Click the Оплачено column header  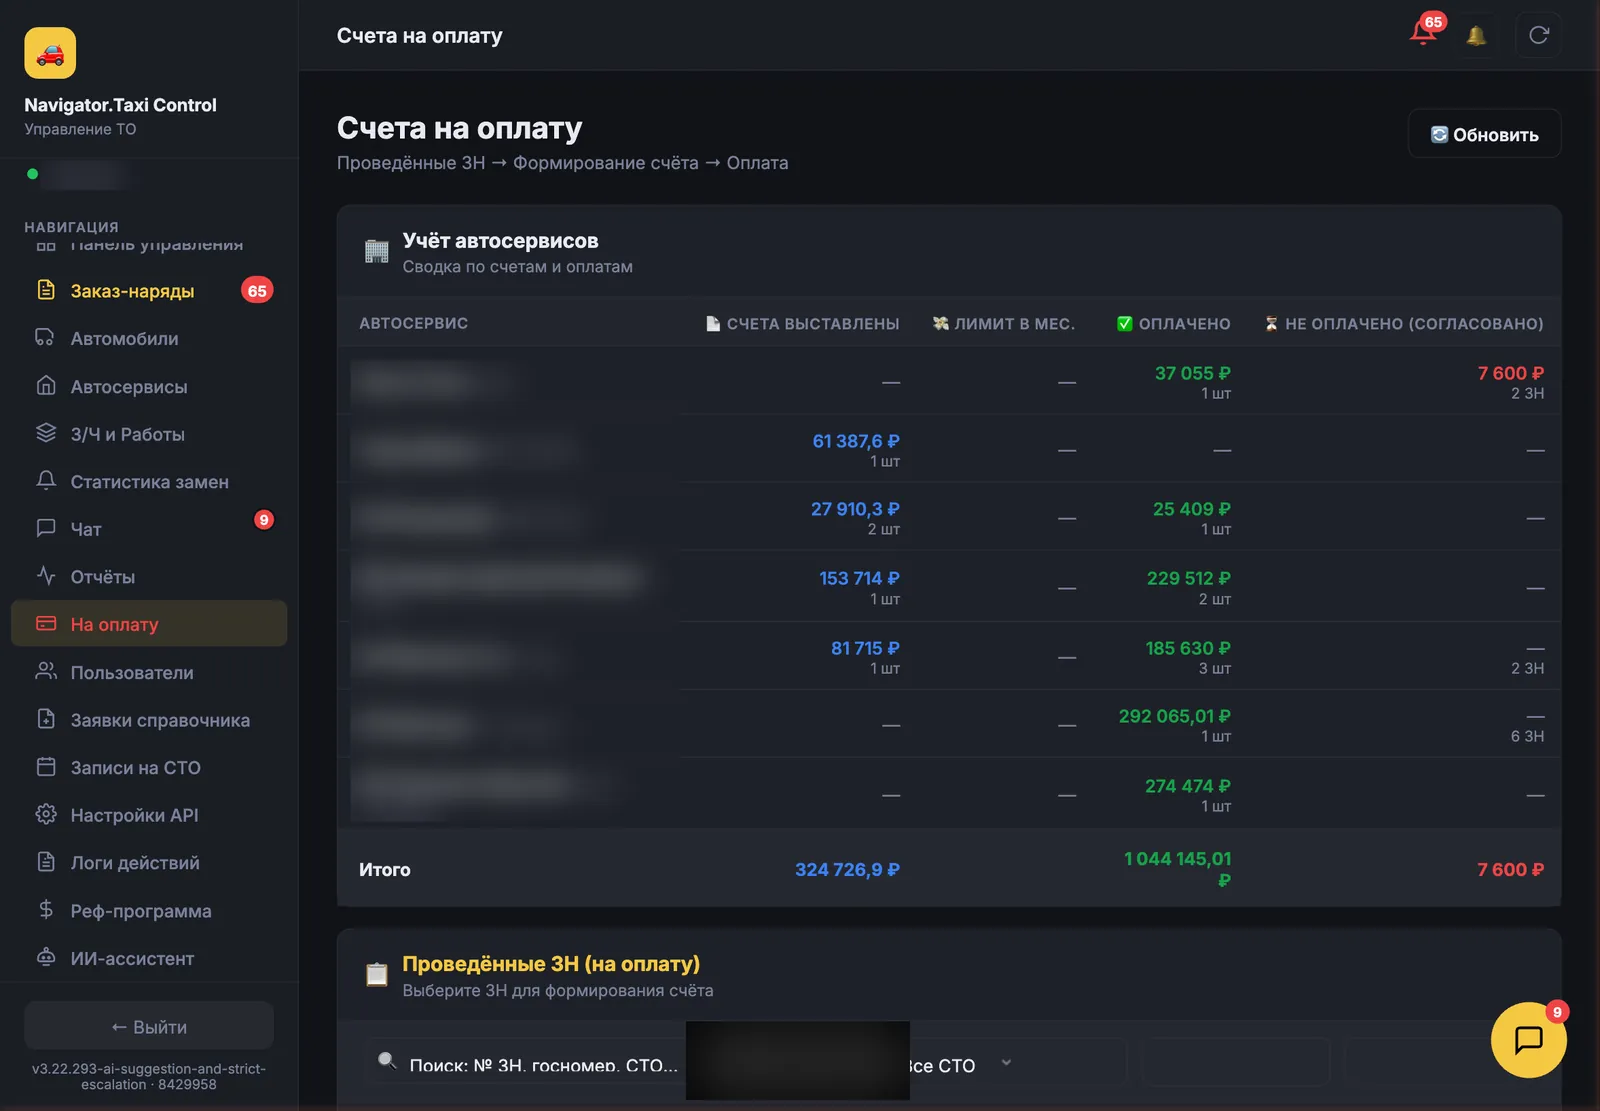pyautogui.click(x=1174, y=324)
